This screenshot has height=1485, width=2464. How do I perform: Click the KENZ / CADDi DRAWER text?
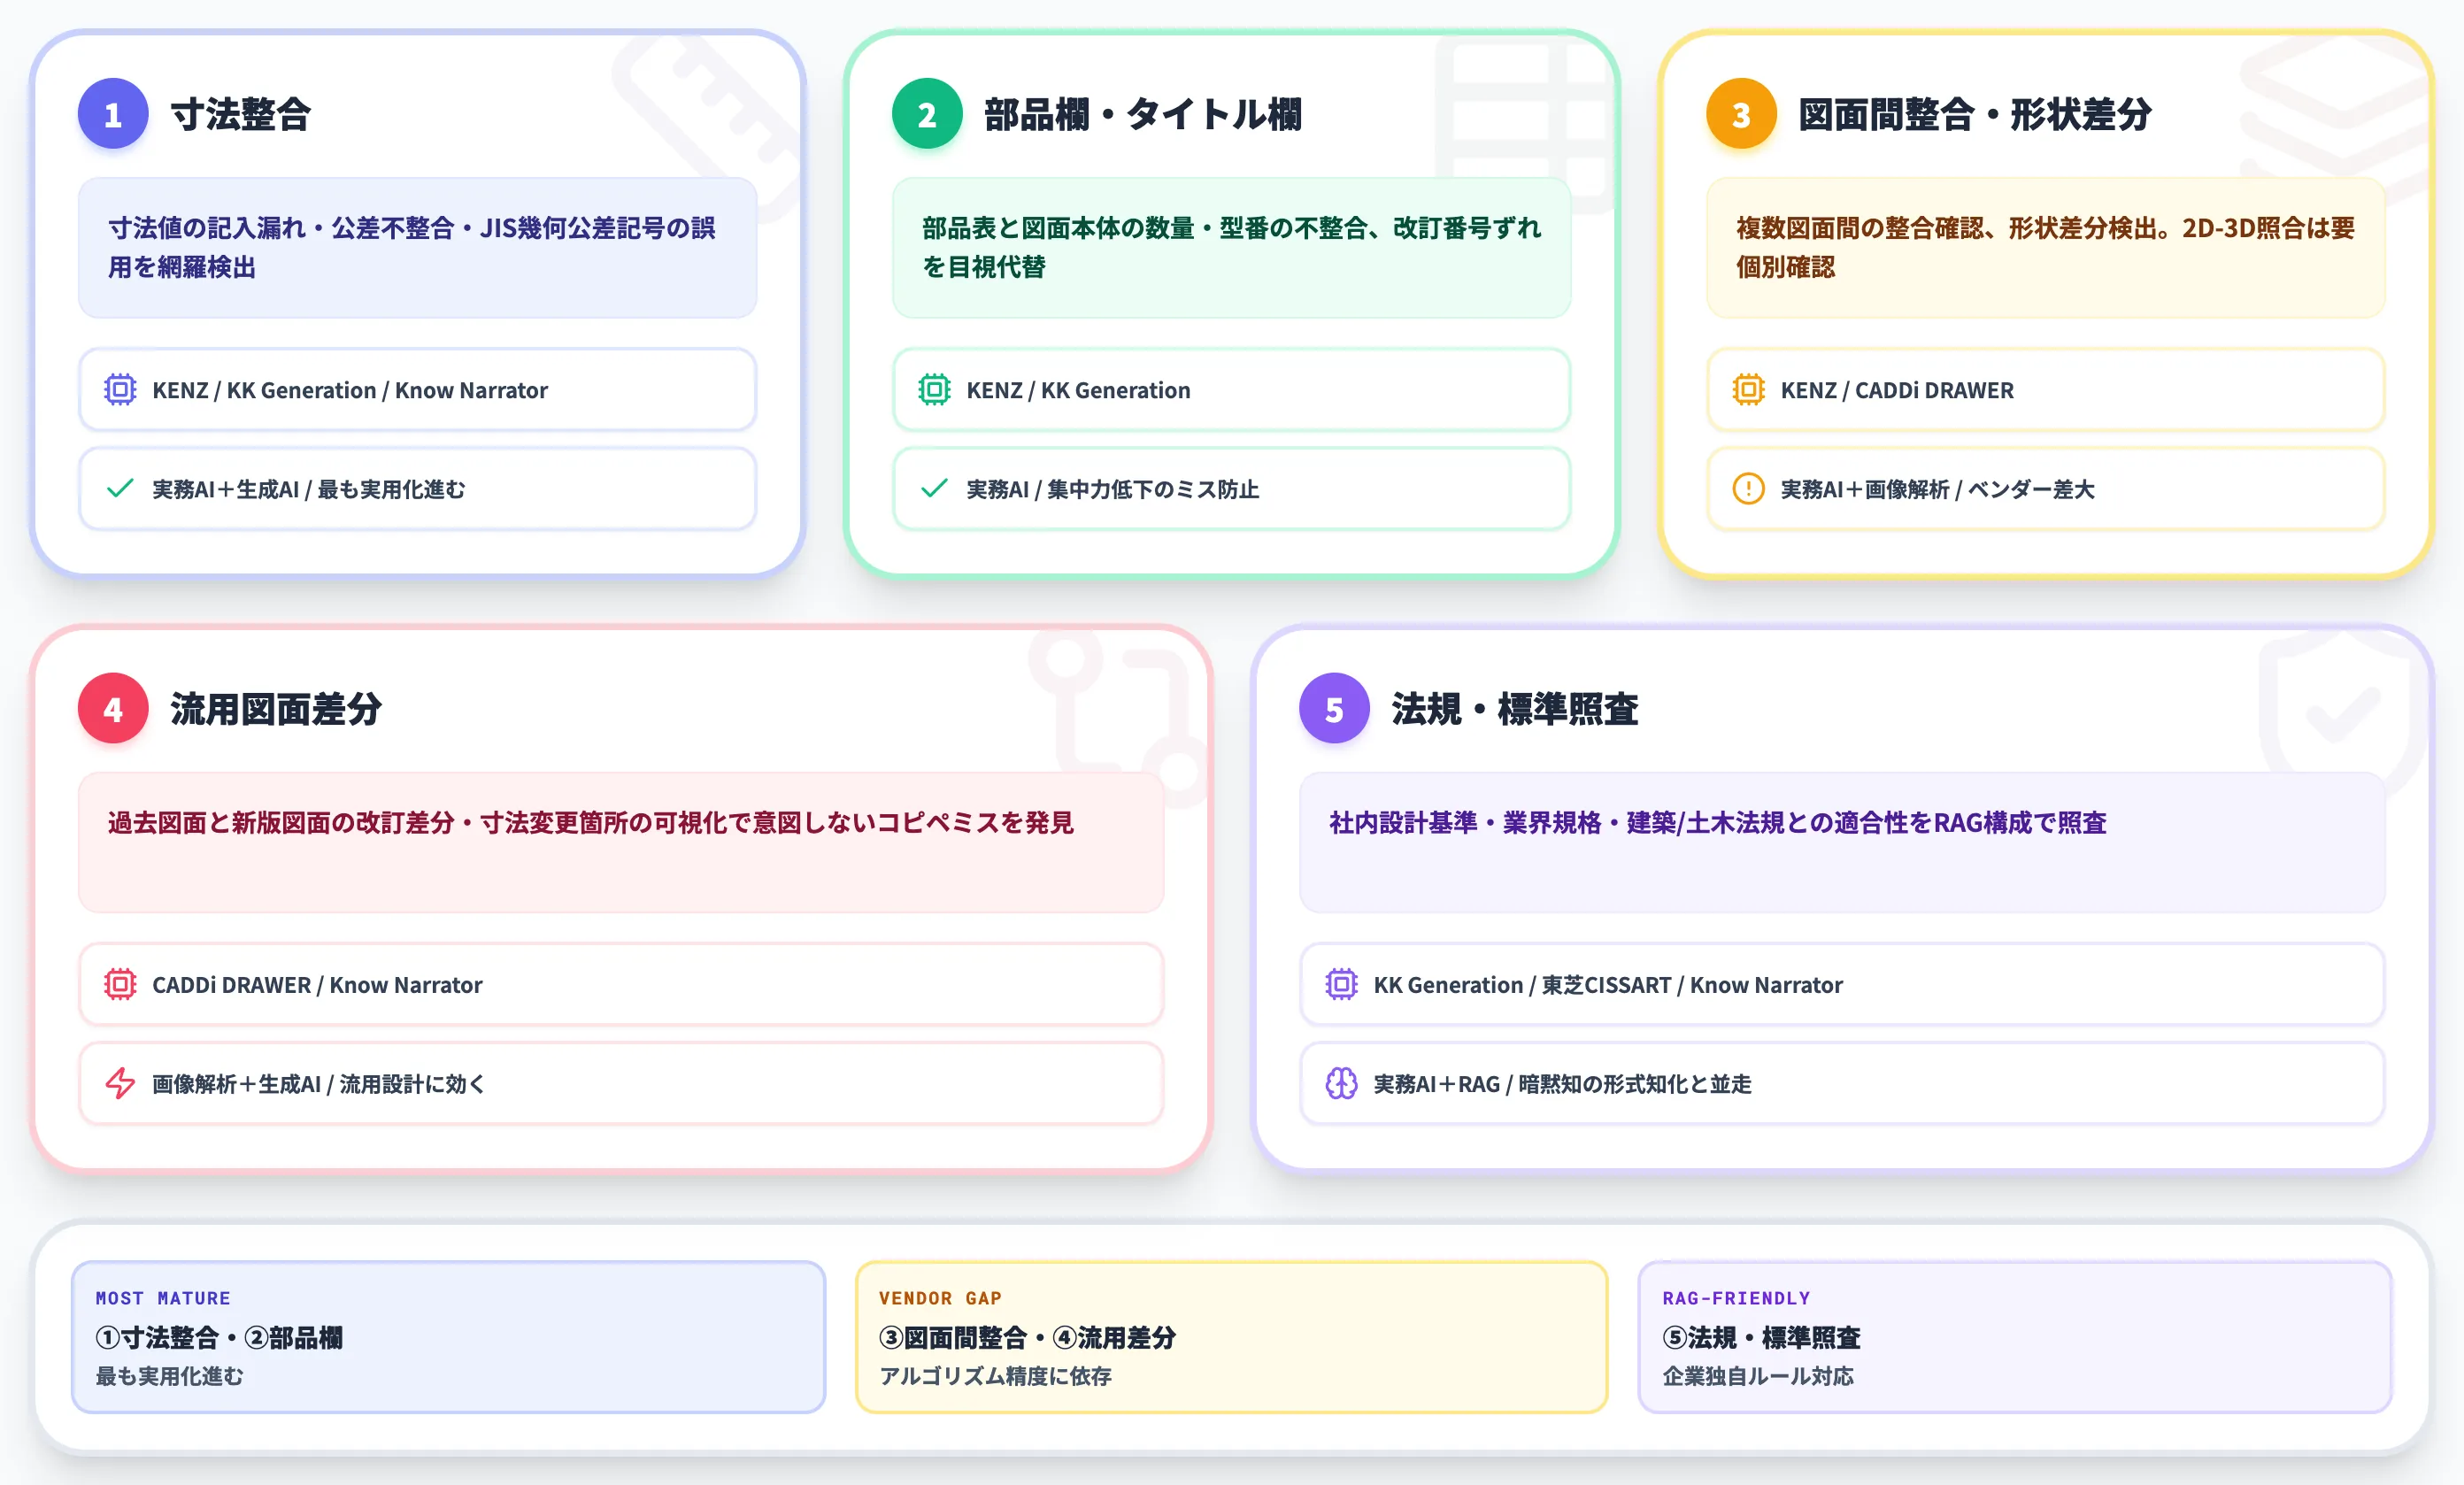1897,390
